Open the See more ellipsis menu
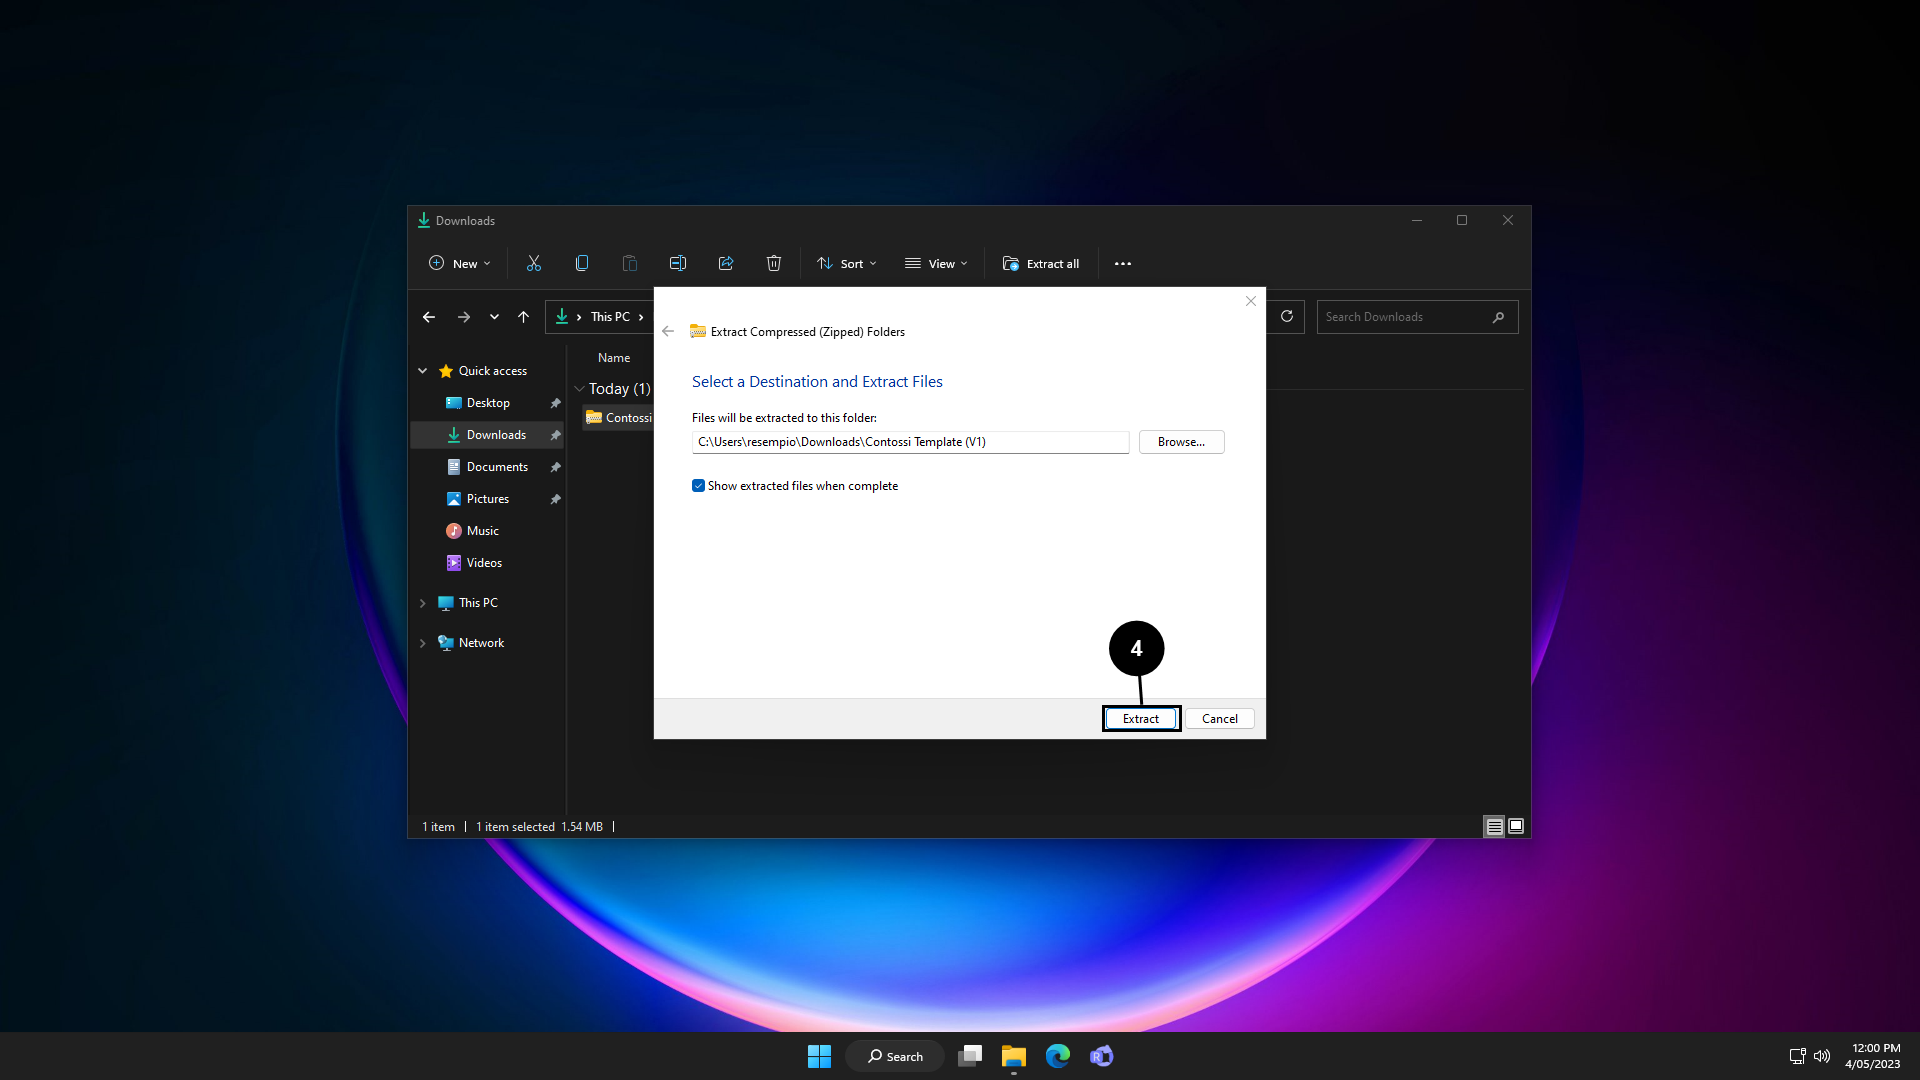This screenshot has height=1080, width=1920. (x=1123, y=264)
